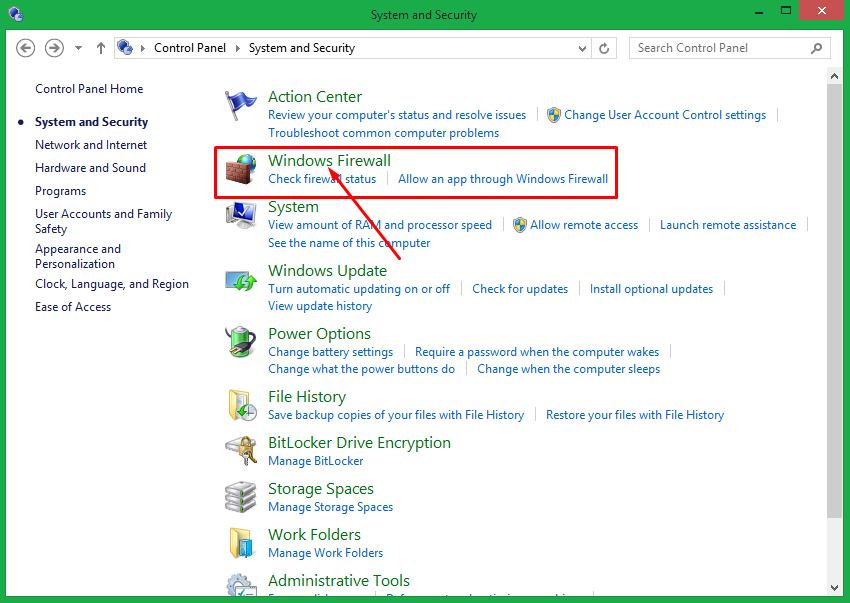Click Check for updates
Viewport: 850px width, 603px height.
(x=520, y=289)
